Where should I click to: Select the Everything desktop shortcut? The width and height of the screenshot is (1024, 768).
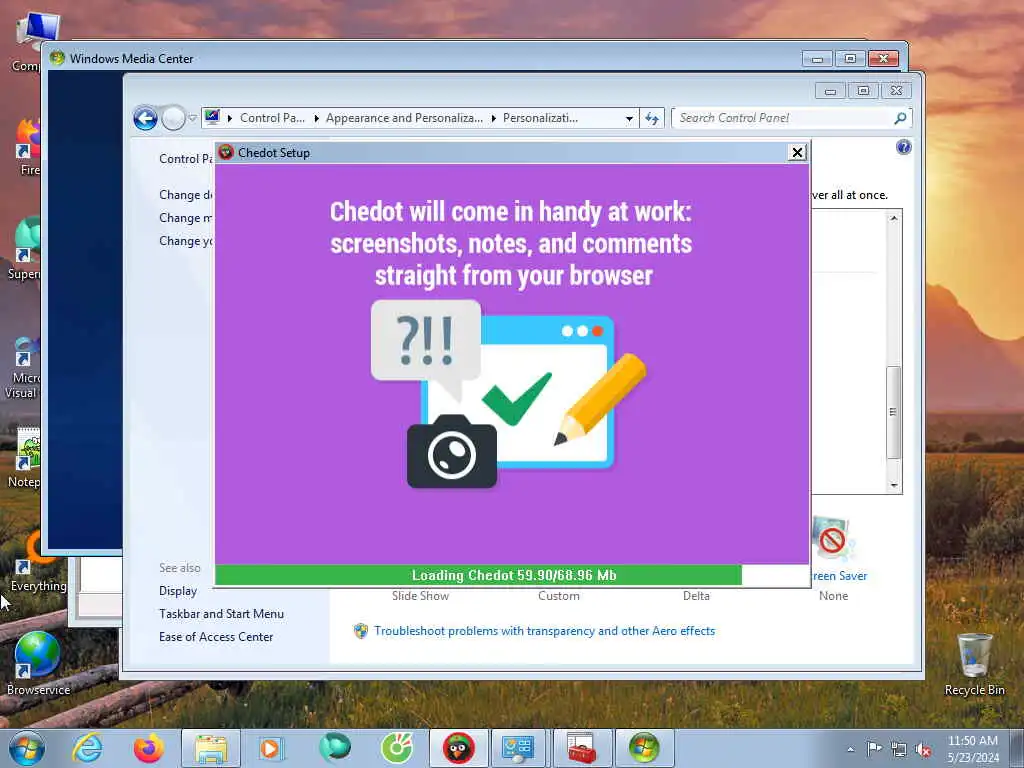coord(38,562)
